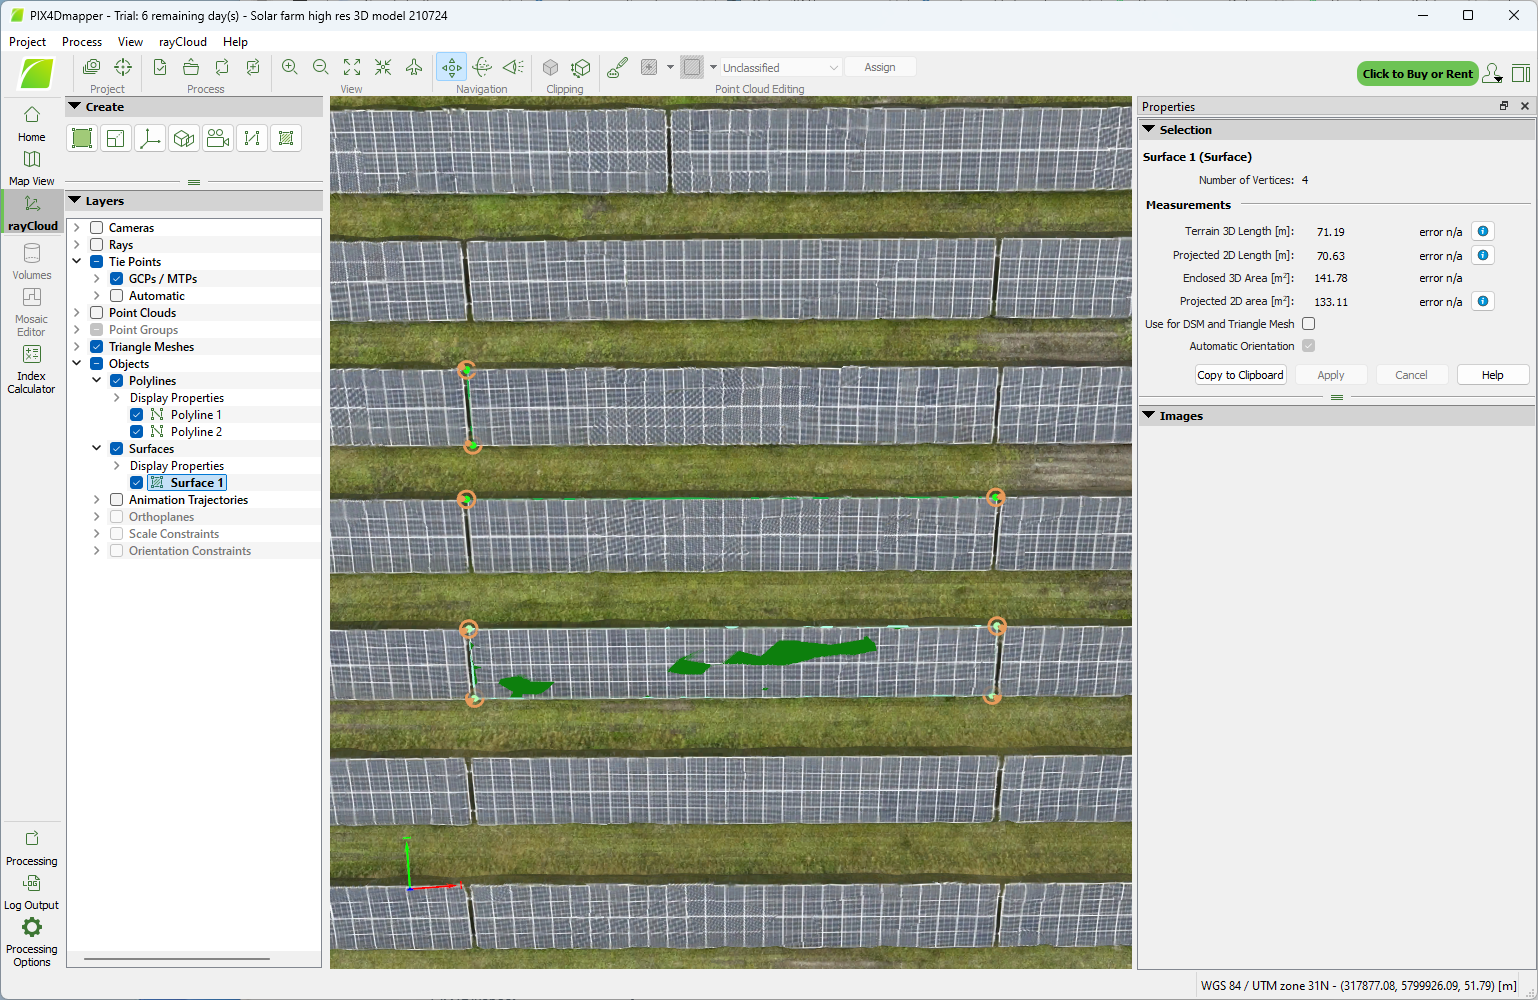1538x1000 pixels.
Task: Enable the Cameras layer checkbox
Action: click(97, 228)
